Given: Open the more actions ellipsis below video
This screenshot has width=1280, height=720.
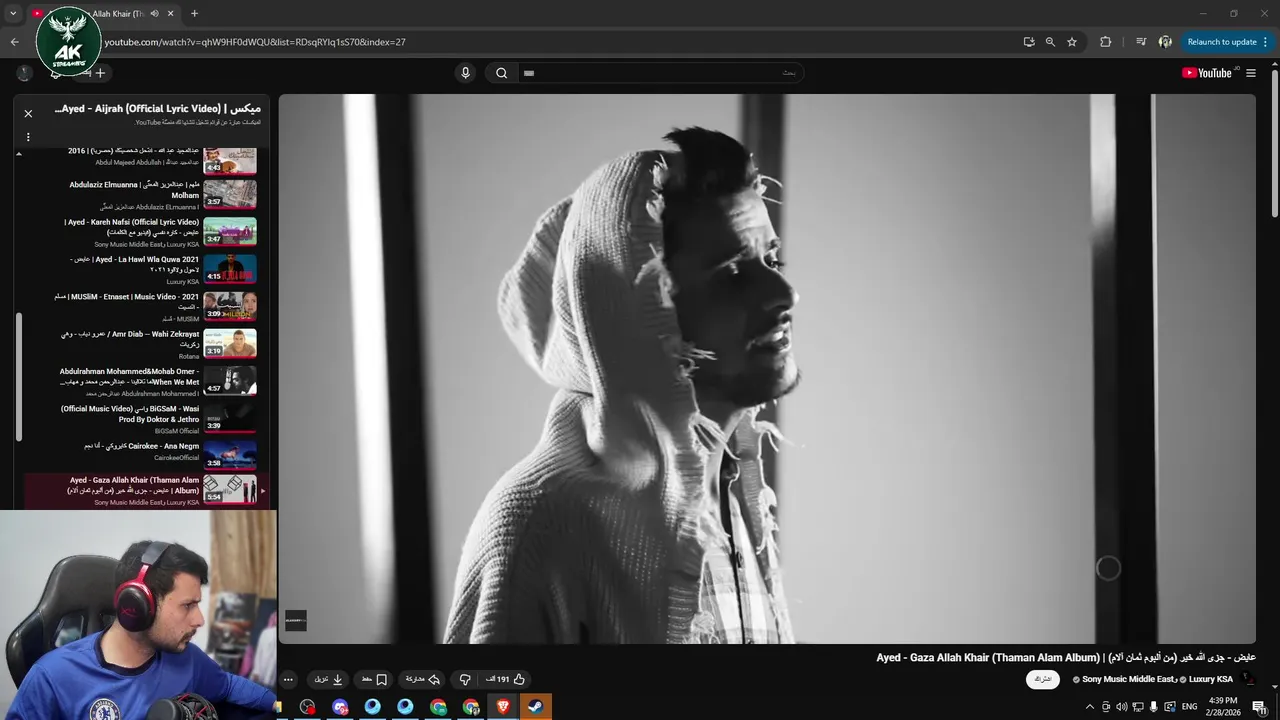Looking at the screenshot, I should tap(288, 679).
